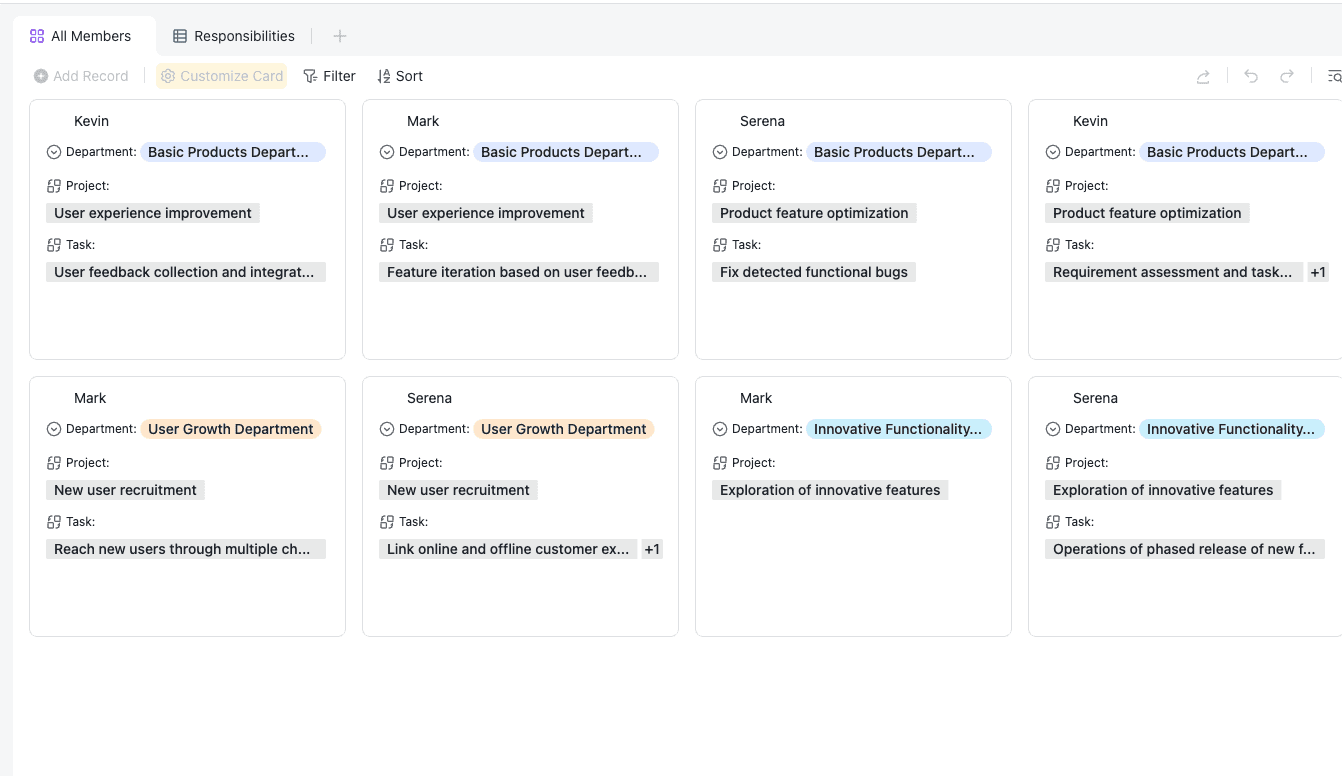Add a new view with the plus icon
Screen dimensions: 1342x776
(340, 36)
